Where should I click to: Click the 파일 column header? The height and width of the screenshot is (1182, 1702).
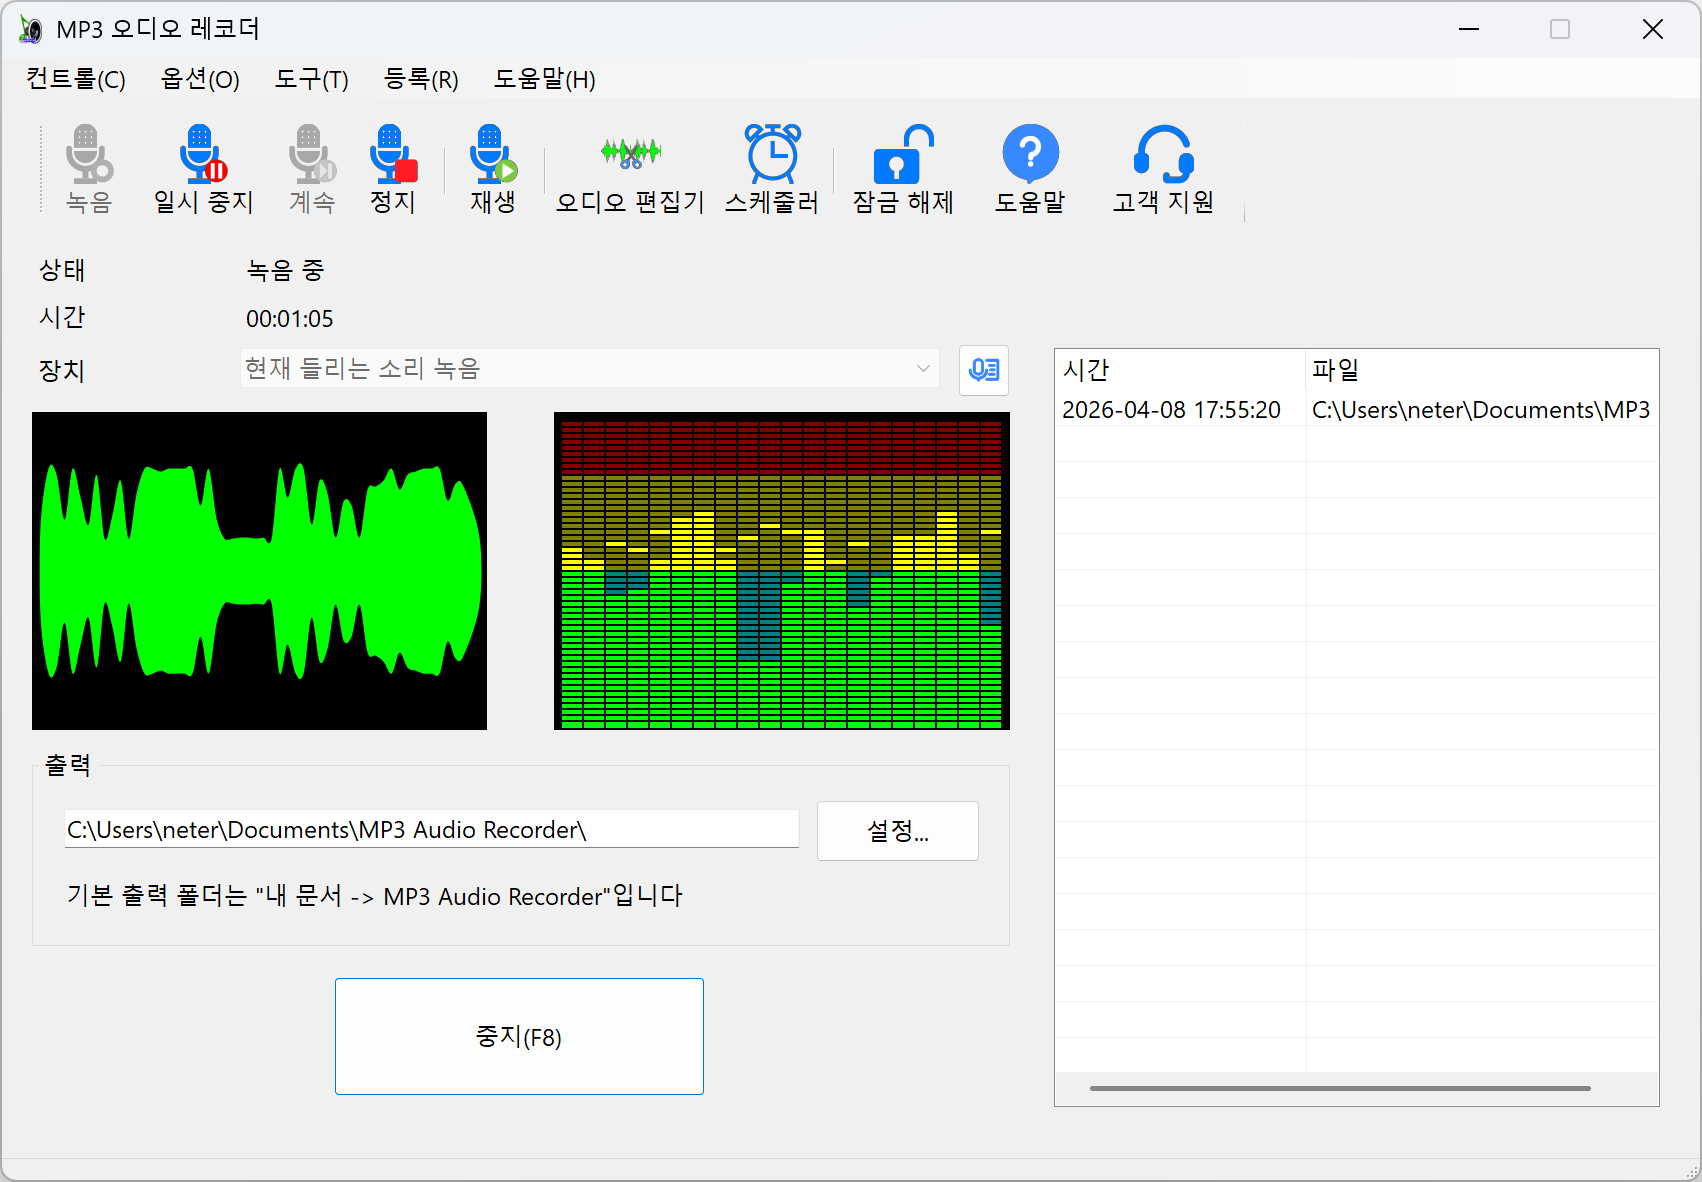coord(1482,370)
